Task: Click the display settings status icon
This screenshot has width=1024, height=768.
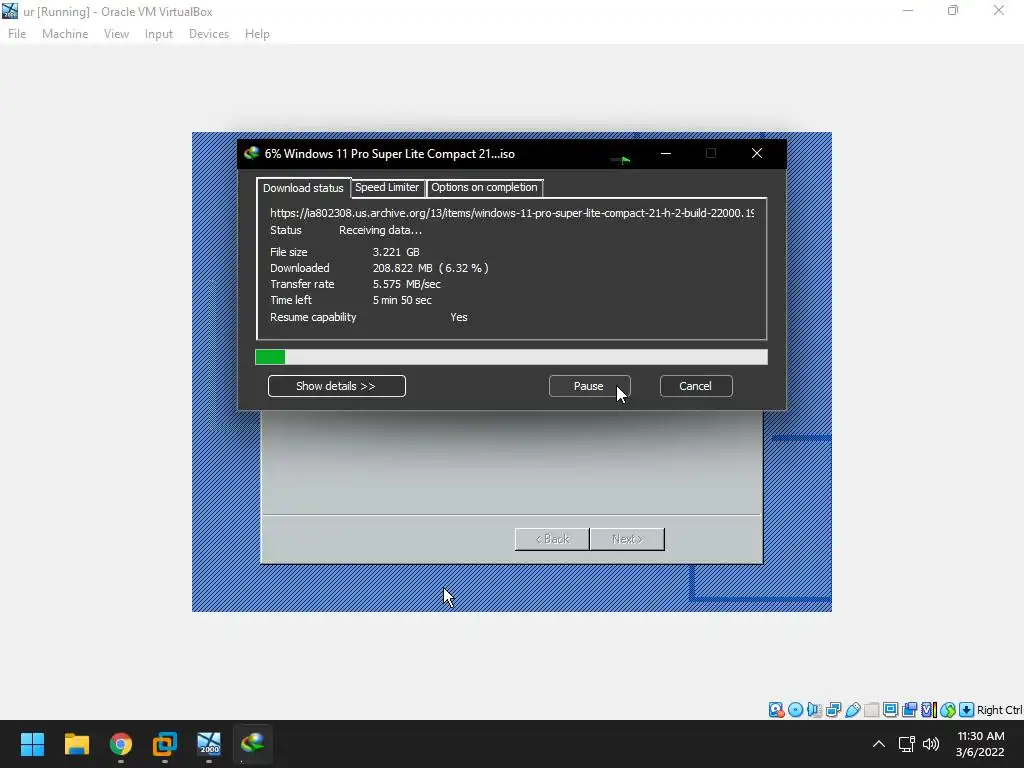Action: coord(890,710)
